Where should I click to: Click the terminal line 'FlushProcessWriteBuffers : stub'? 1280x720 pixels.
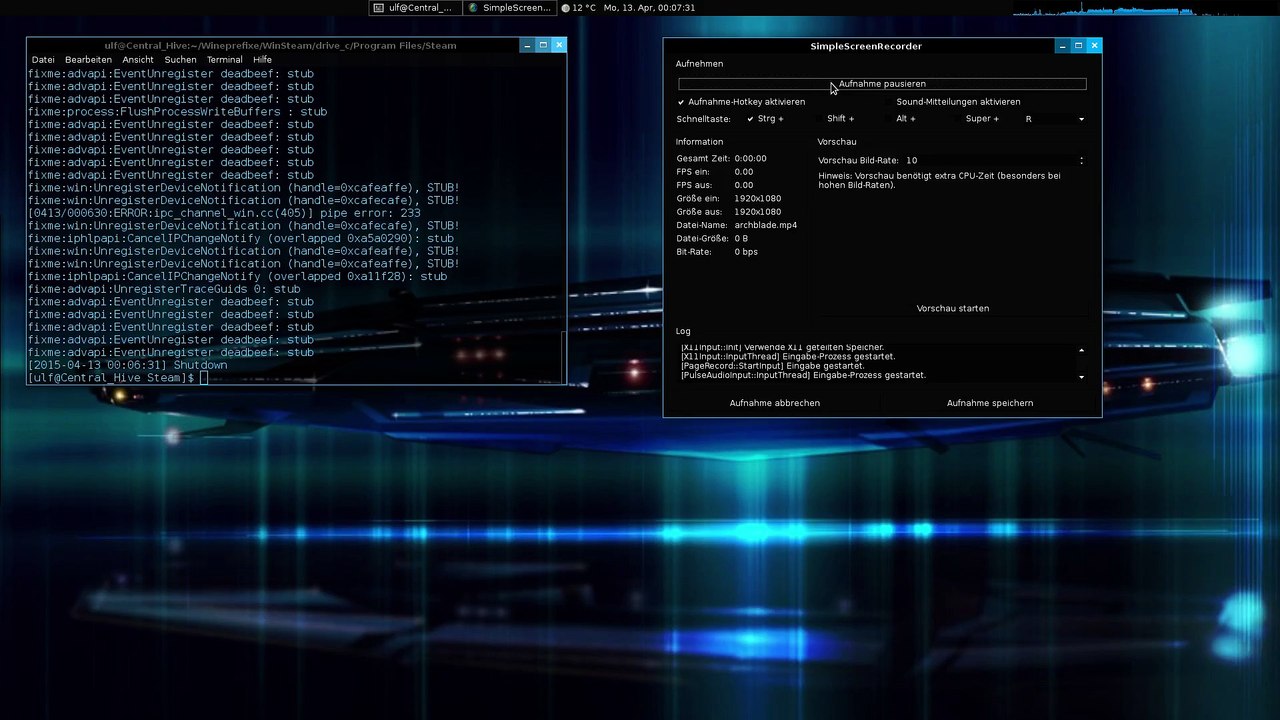[177, 112]
